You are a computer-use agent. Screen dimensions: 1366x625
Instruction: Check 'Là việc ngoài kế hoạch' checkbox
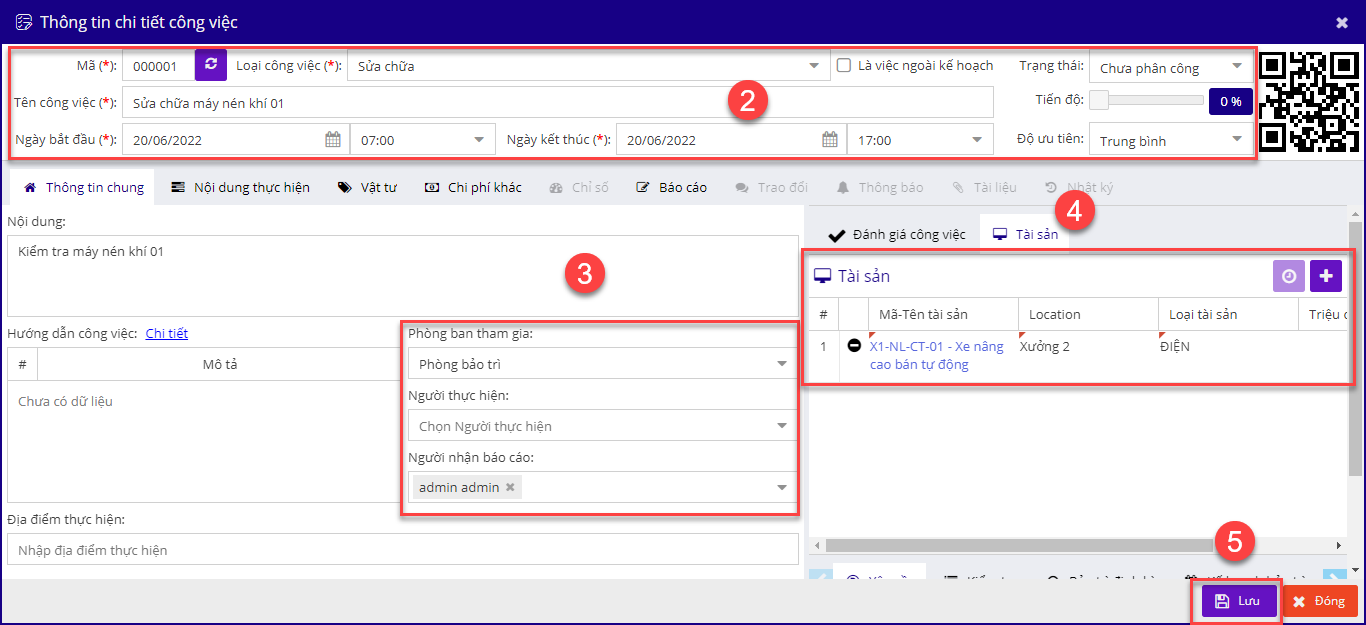(844, 65)
